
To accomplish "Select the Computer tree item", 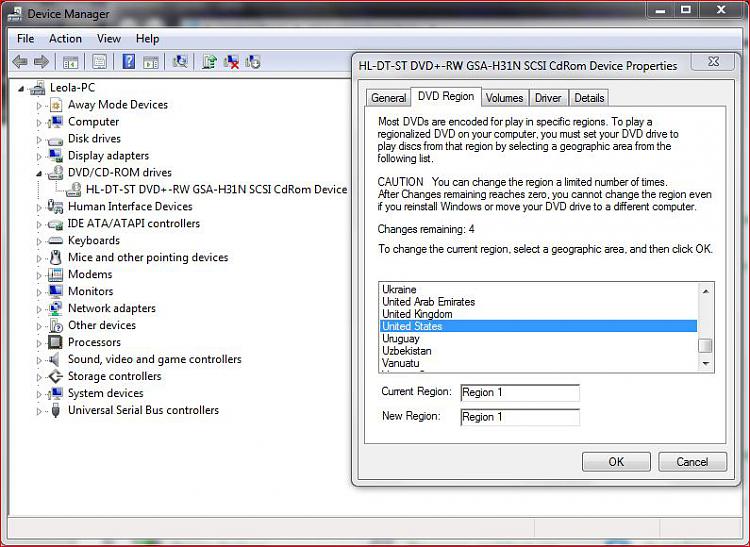I will [x=93, y=121].
